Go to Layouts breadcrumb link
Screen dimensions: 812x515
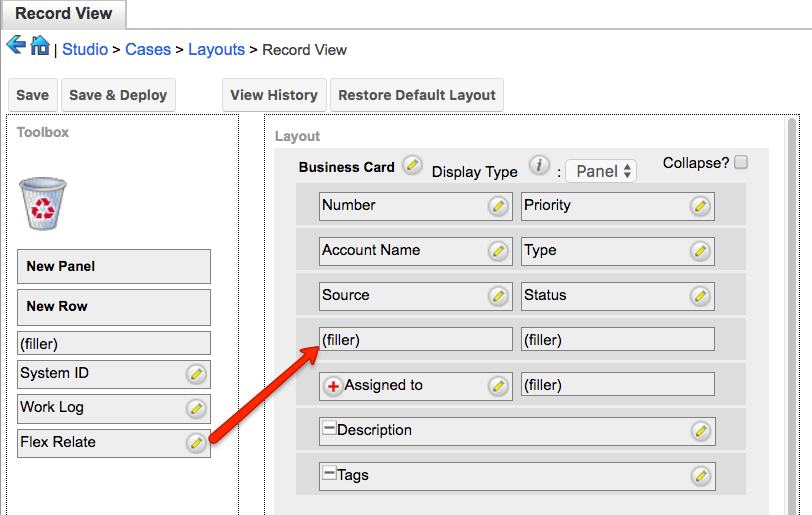(x=216, y=49)
